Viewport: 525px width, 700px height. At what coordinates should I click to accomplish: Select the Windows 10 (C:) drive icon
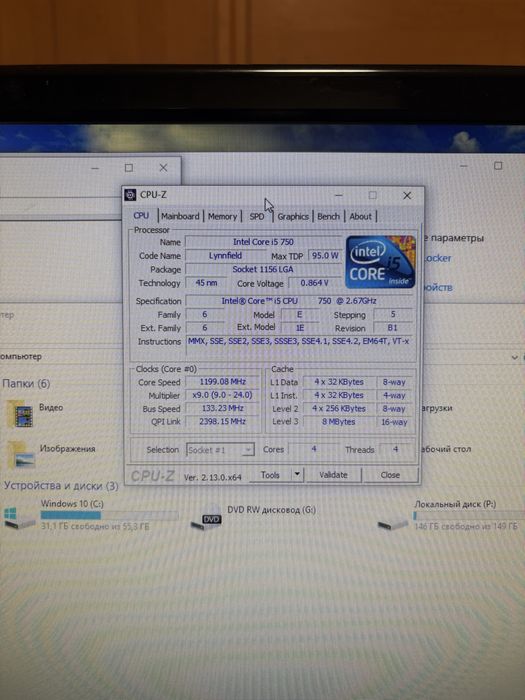click(19, 517)
